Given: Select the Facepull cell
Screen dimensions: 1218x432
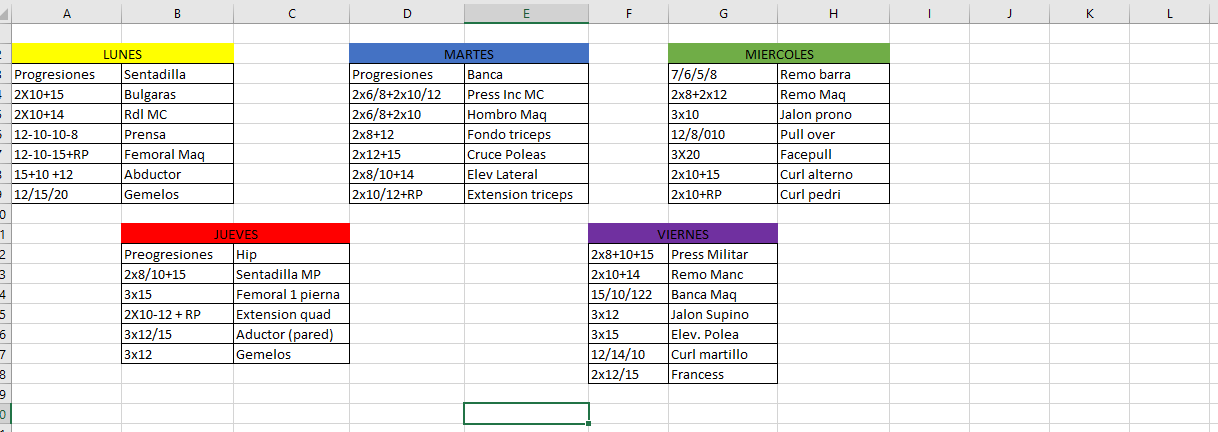Looking at the screenshot, I should tap(833, 154).
